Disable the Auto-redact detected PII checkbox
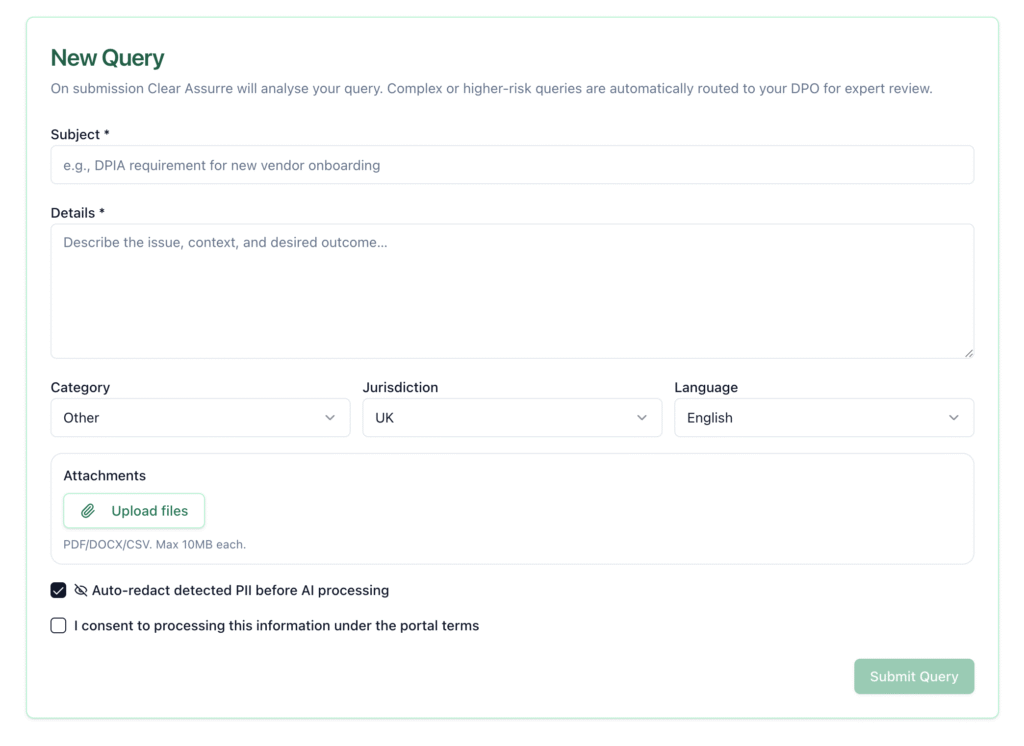Screen dimensions: 1024x746 [59, 591]
